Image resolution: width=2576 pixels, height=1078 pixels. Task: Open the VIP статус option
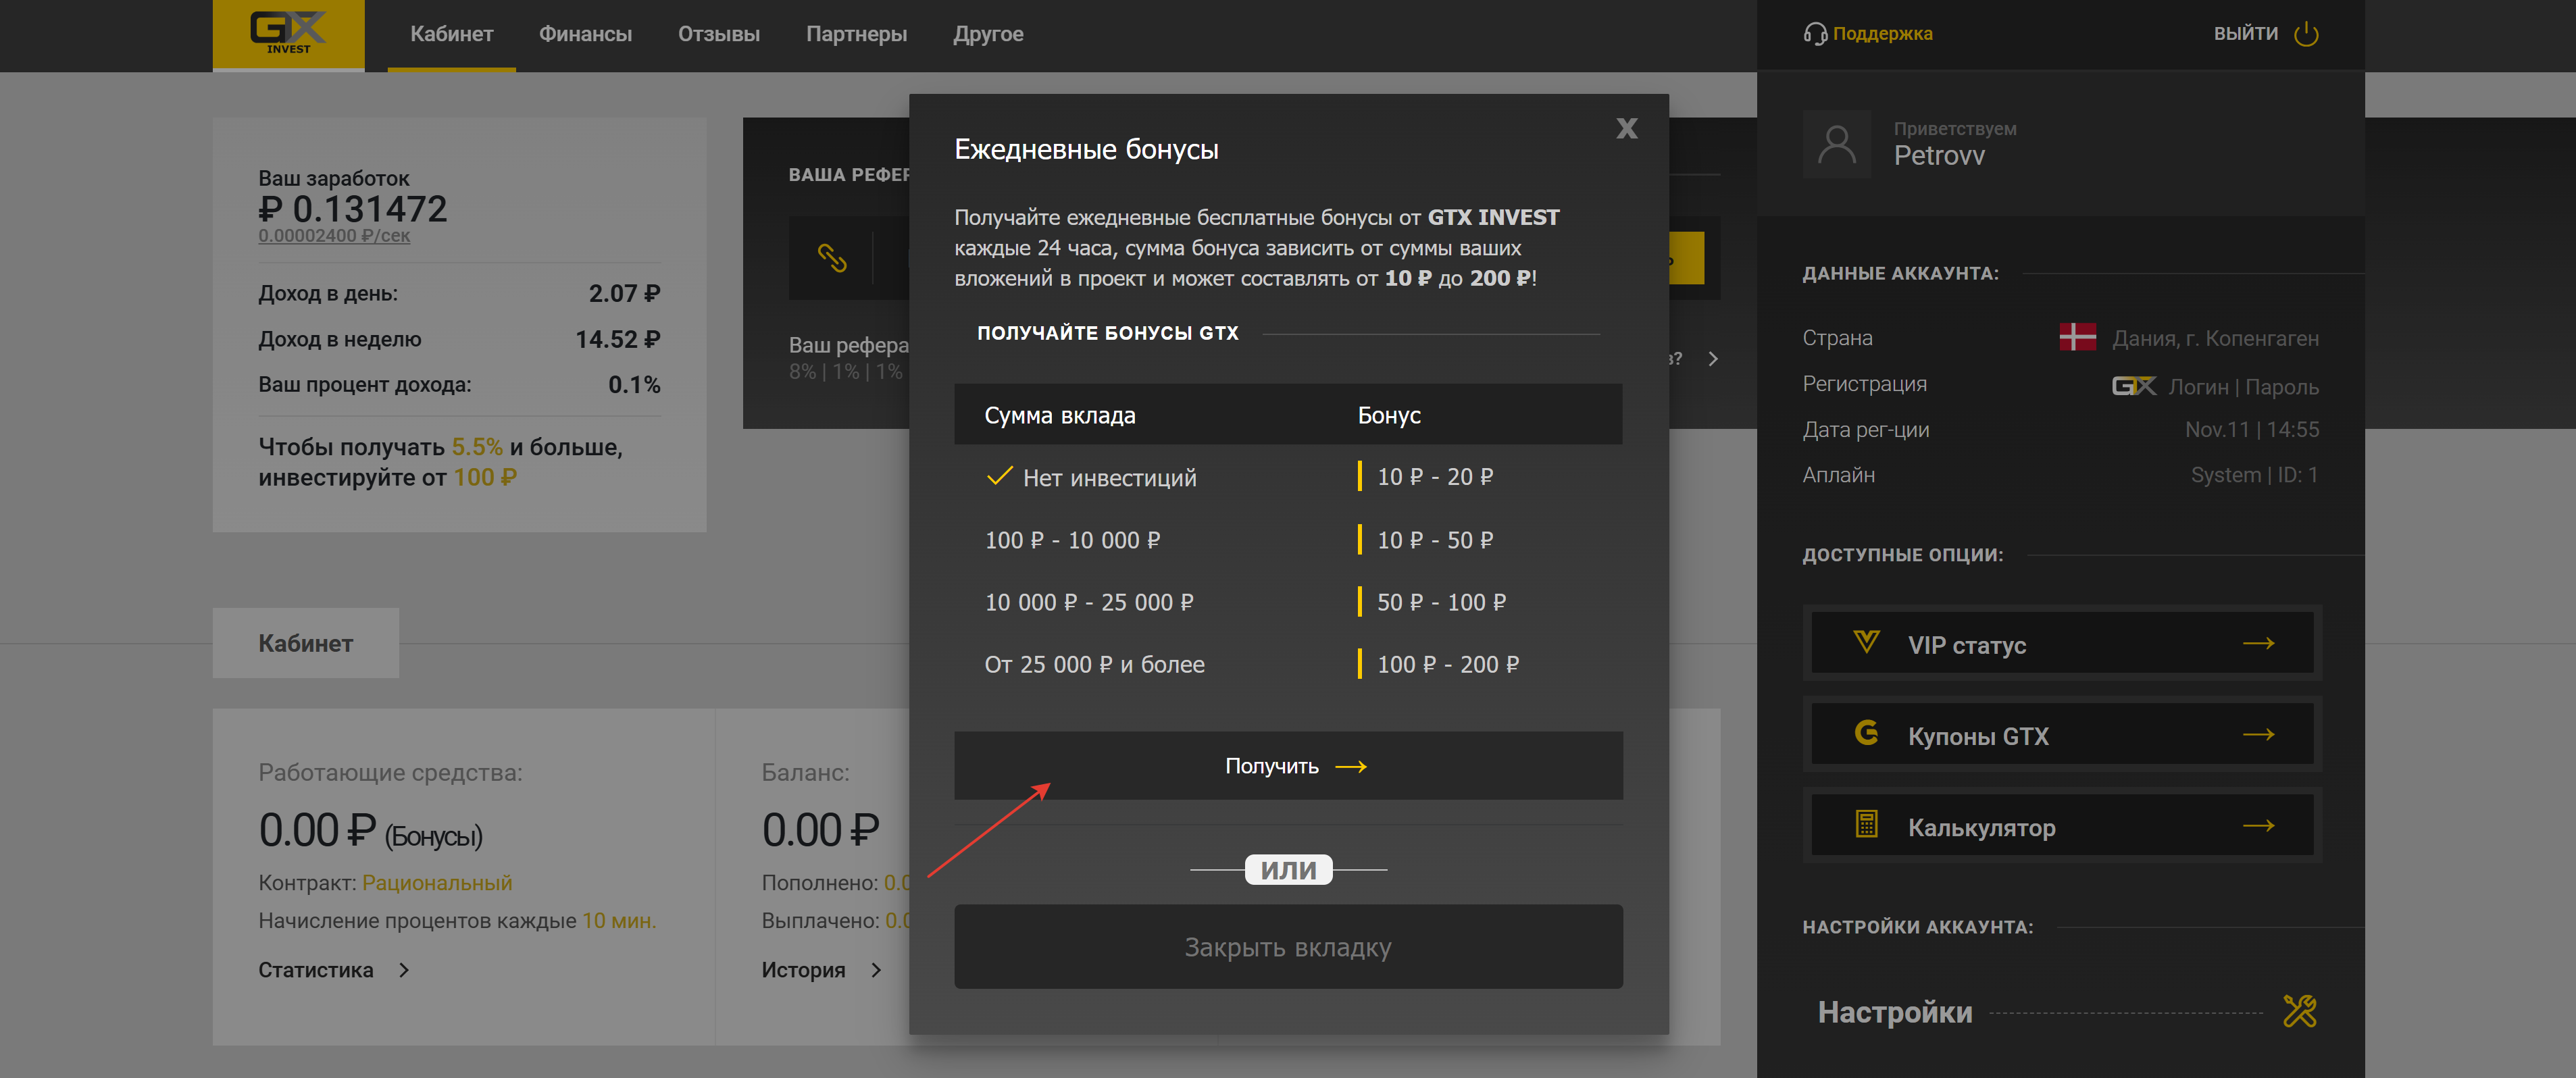(x=2062, y=644)
